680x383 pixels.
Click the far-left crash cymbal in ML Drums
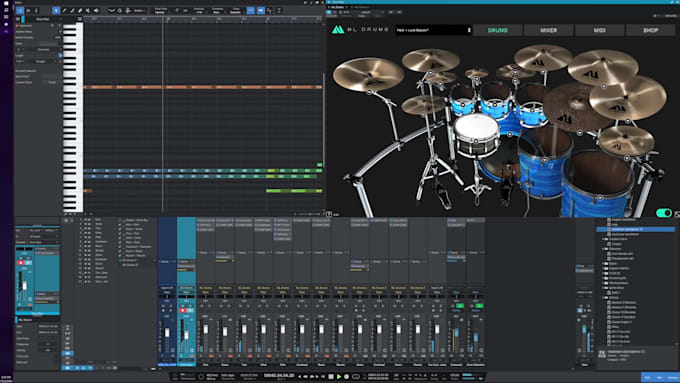[368, 75]
